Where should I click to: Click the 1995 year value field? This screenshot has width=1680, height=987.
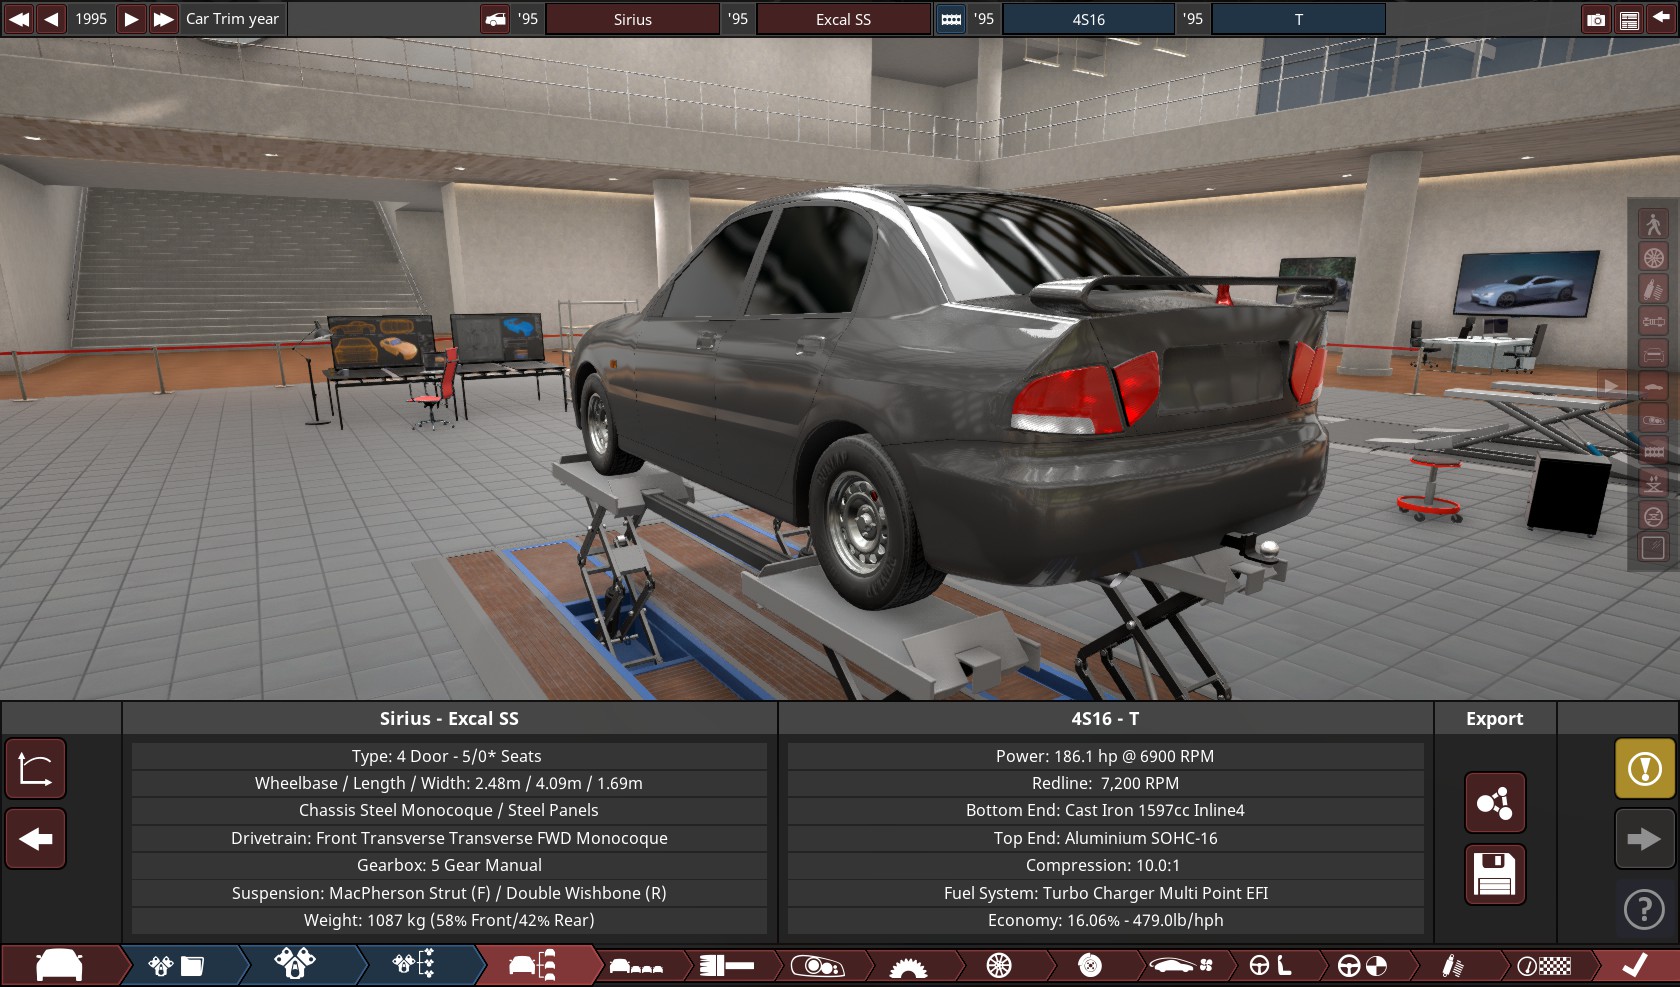[91, 19]
